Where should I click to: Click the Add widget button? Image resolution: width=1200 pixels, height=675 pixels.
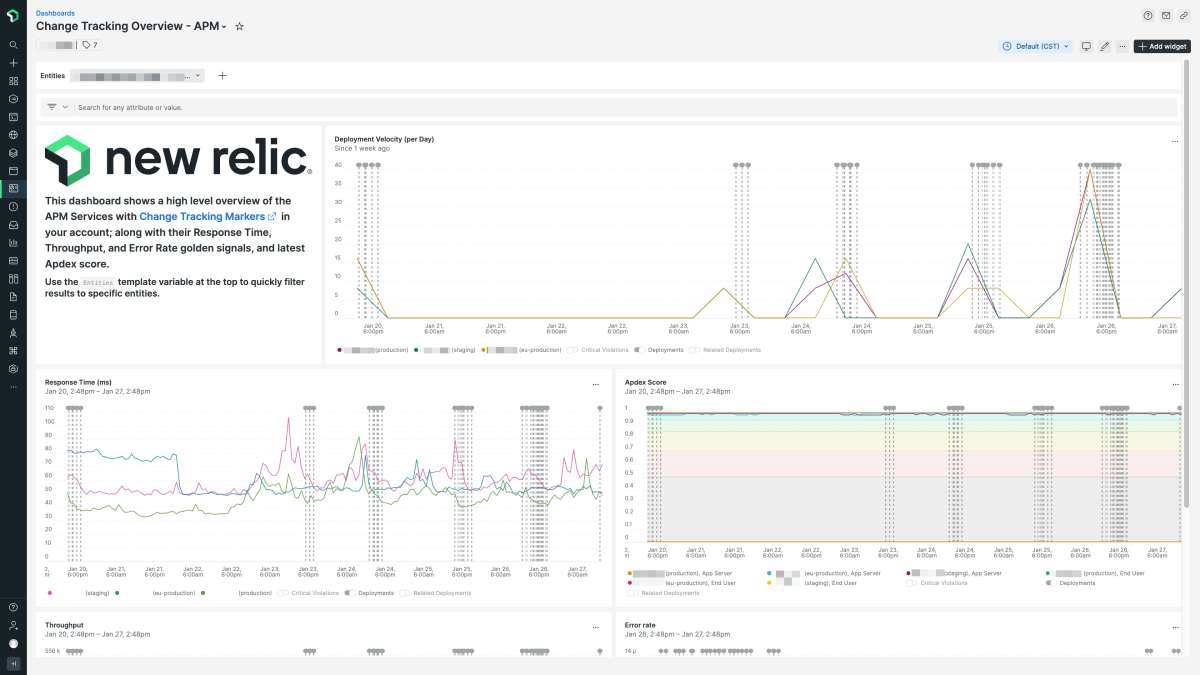point(1161,46)
